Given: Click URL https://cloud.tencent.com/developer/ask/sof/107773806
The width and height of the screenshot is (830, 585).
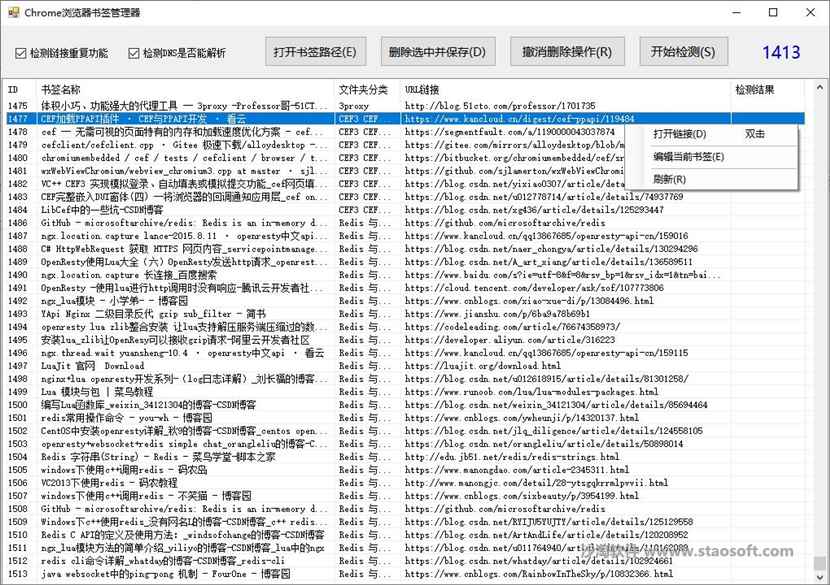Looking at the screenshot, I should pyautogui.click(x=534, y=288).
